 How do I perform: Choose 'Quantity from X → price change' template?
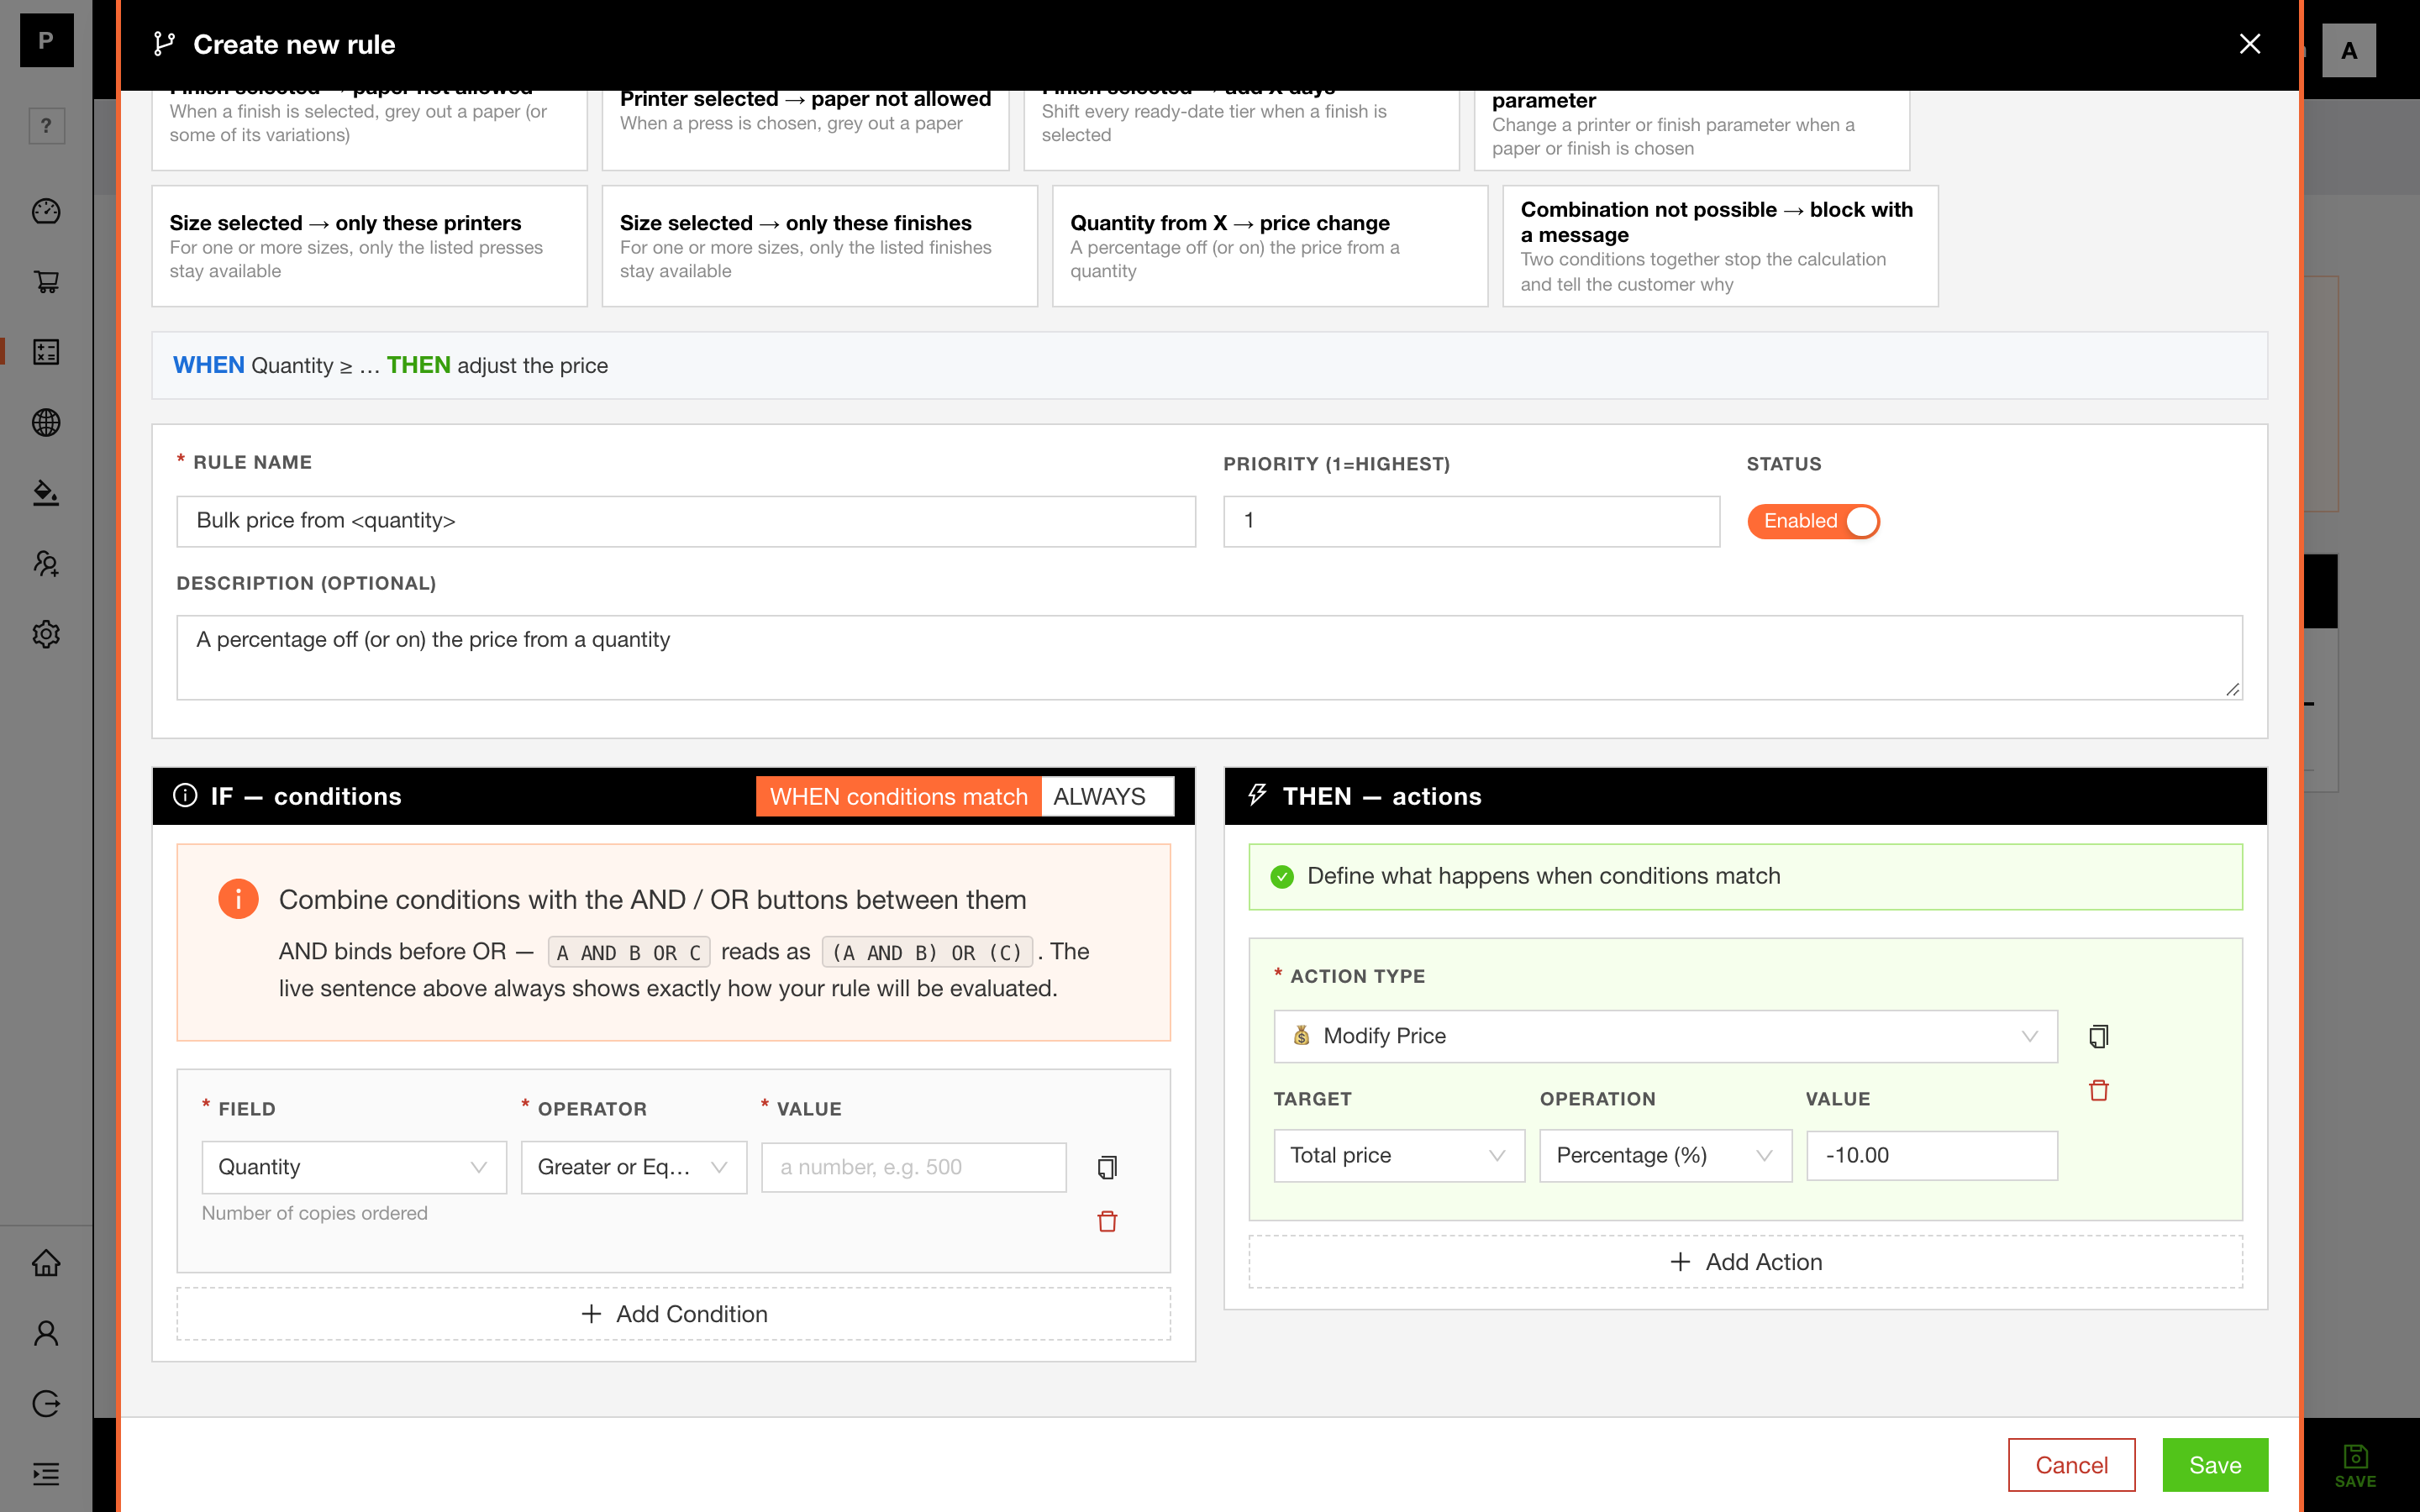pos(1270,246)
